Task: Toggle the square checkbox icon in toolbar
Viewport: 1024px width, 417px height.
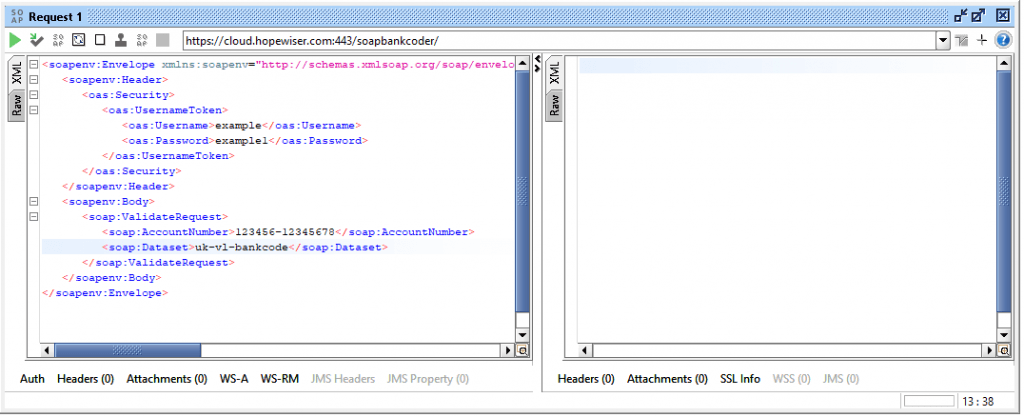Action: (99, 40)
